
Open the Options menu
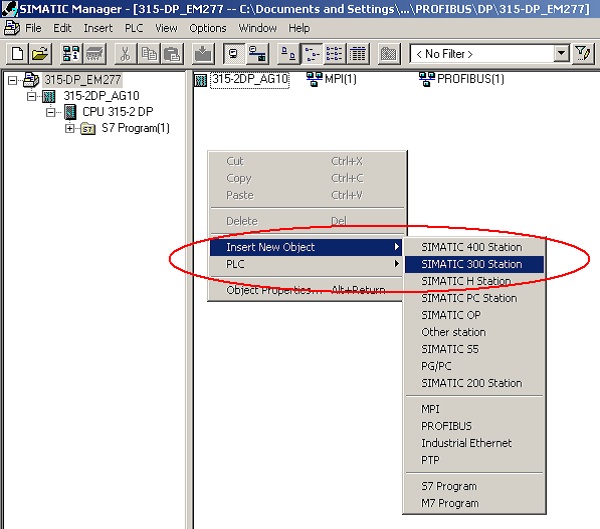pyautogui.click(x=208, y=28)
